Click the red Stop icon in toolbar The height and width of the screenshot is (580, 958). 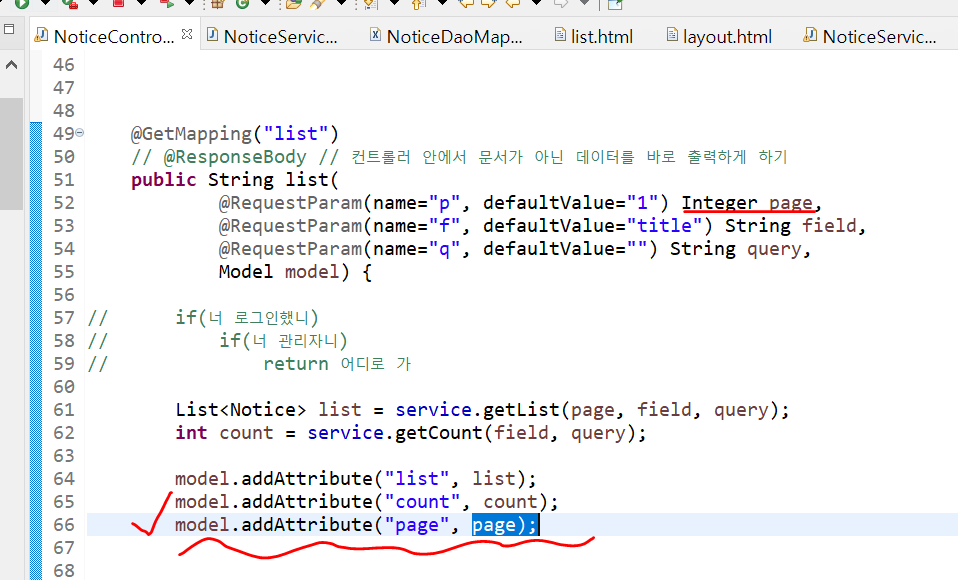(119, 2)
